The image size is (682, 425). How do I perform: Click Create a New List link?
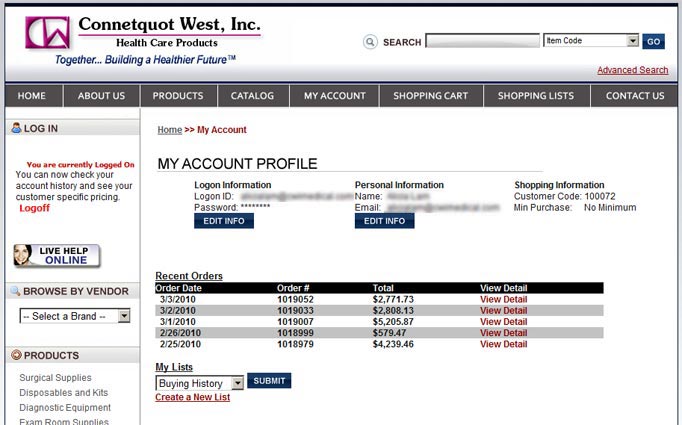pyautogui.click(x=192, y=397)
